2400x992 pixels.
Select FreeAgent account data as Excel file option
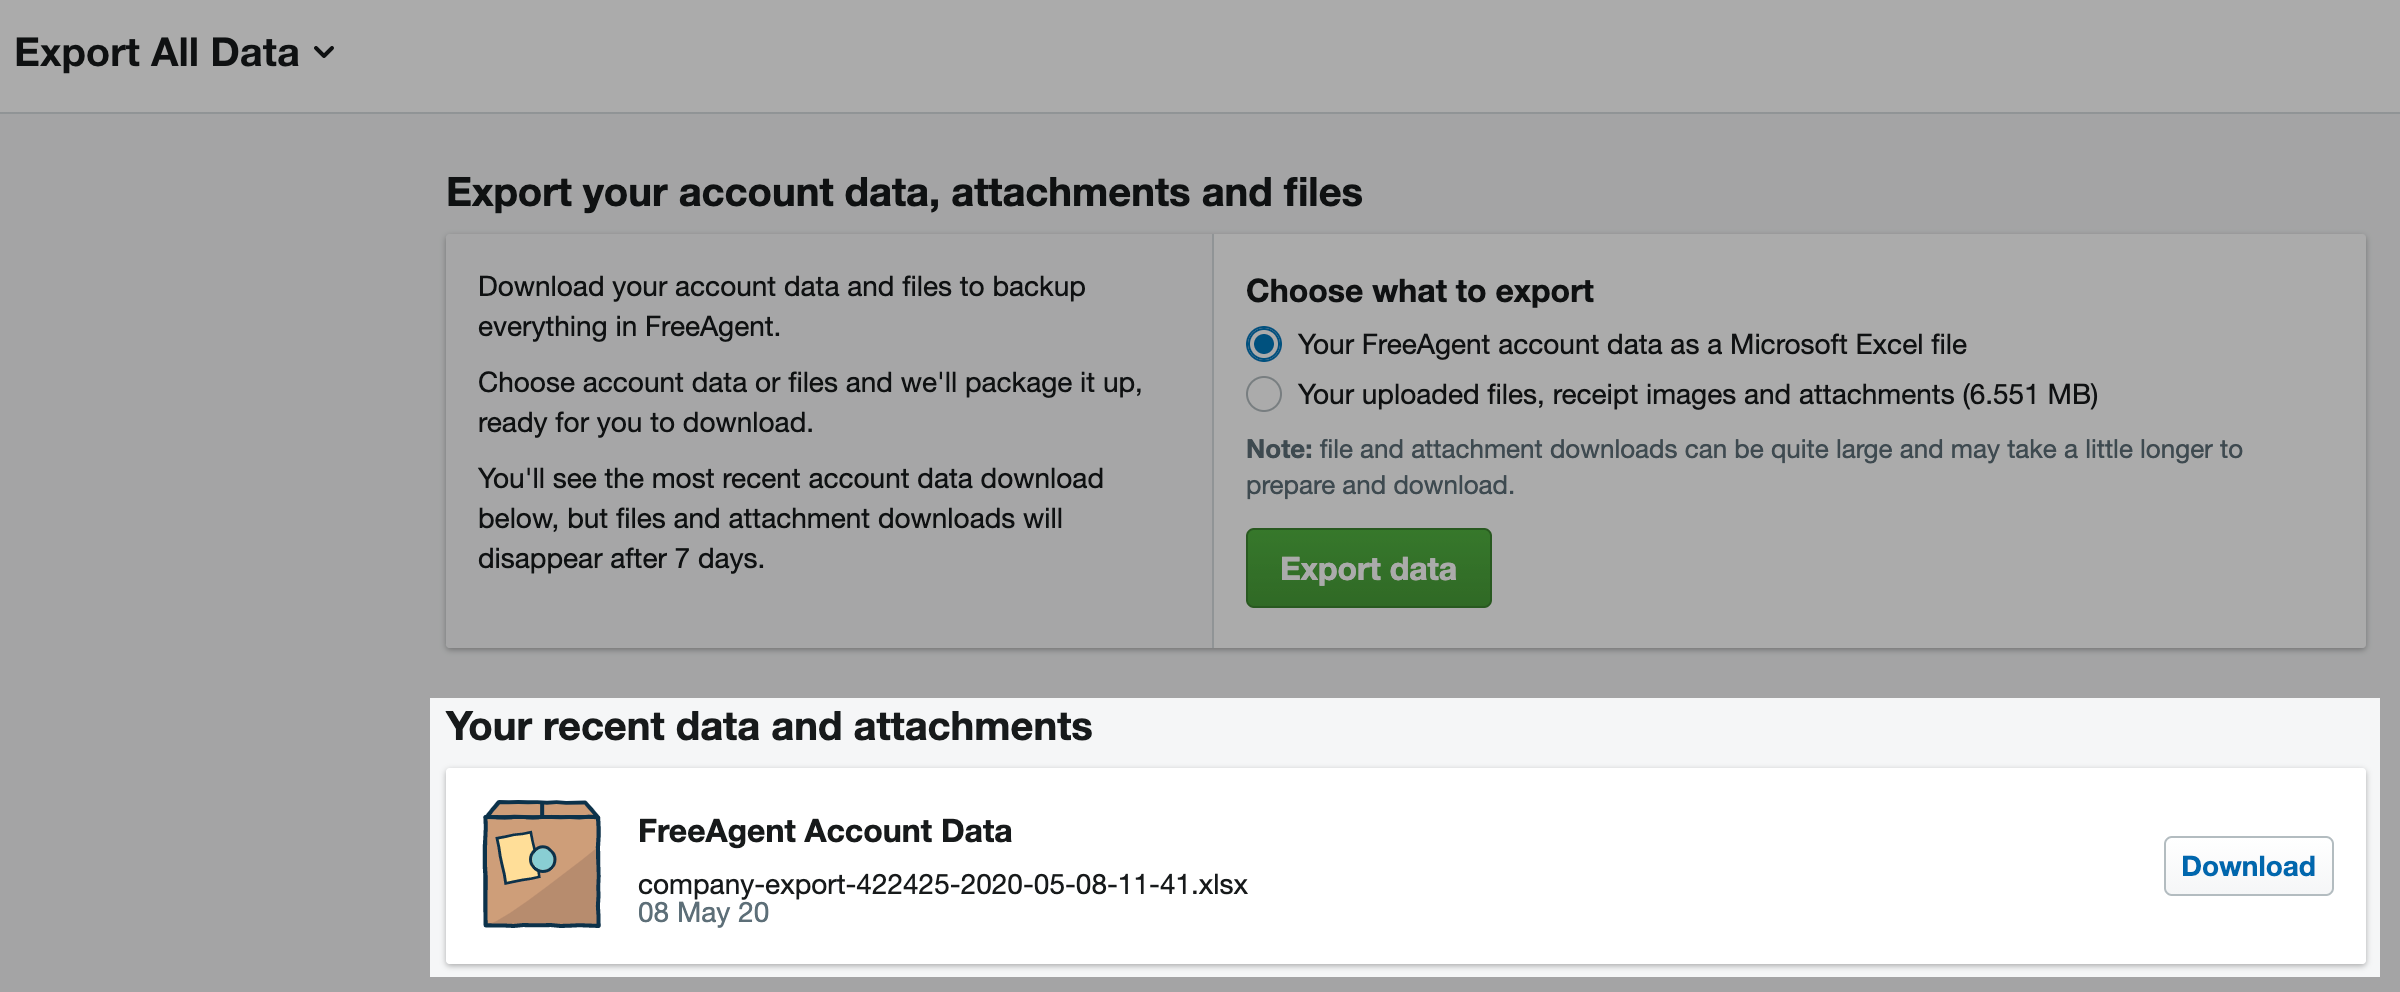(1264, 344)
